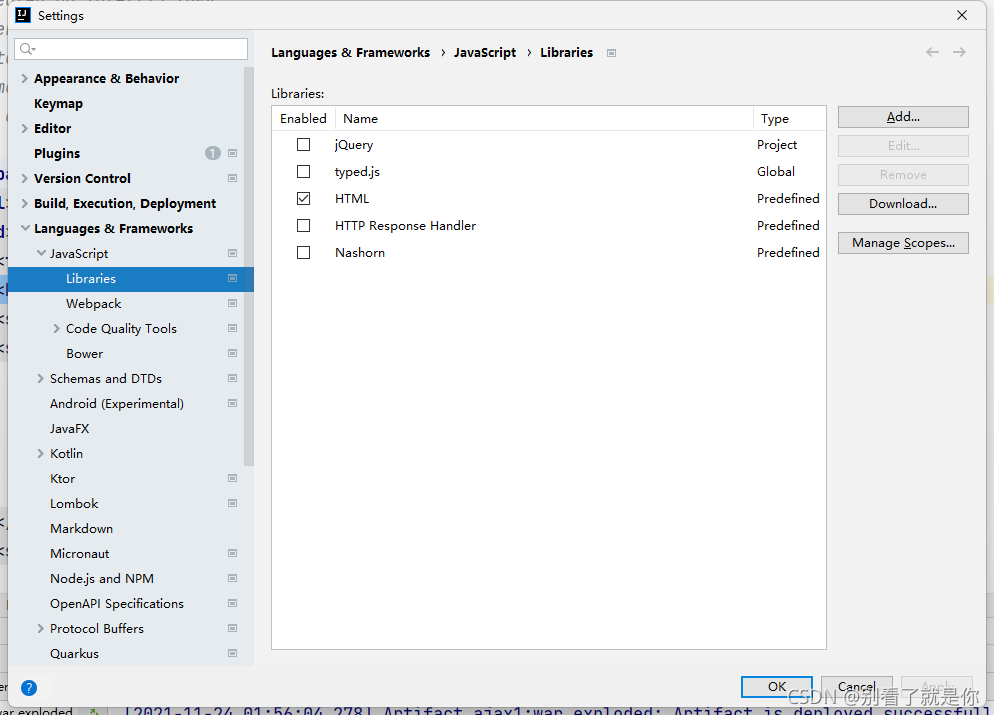
Task: Click the Plugins update count badge
Action: (x=212, y=153)
